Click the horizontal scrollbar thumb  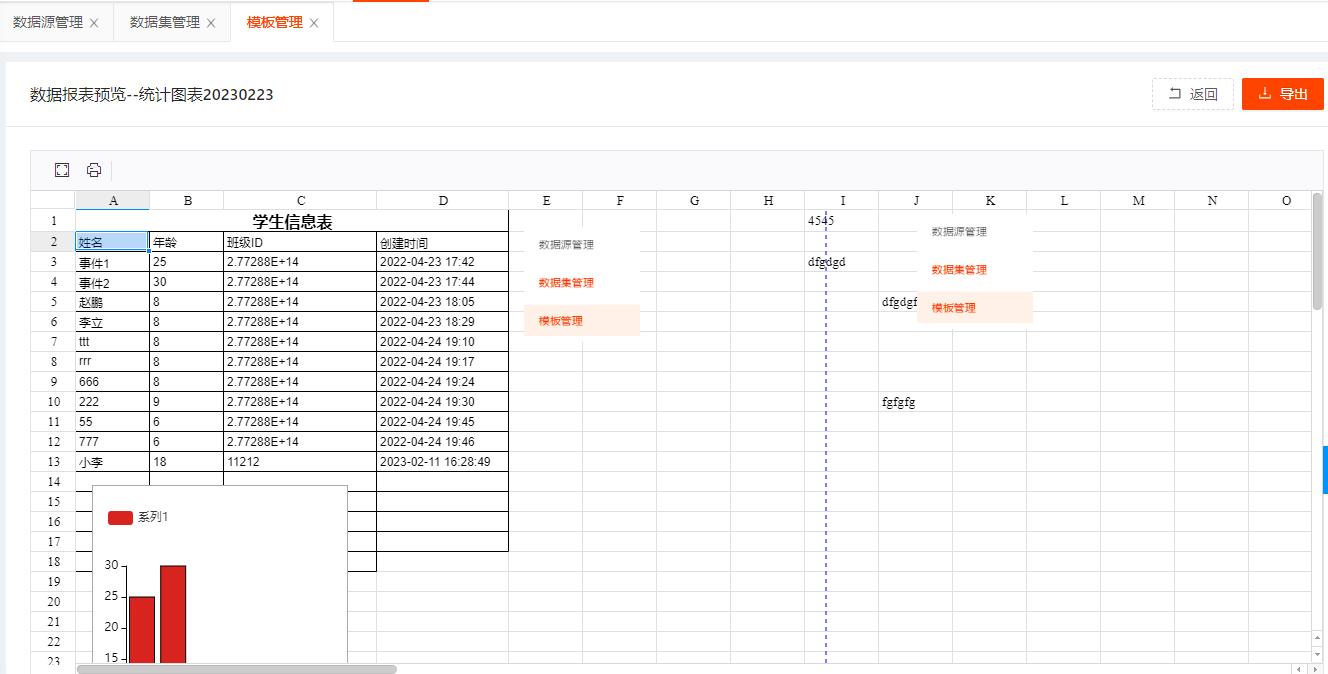pyautogui.click(x=236, y=669)
